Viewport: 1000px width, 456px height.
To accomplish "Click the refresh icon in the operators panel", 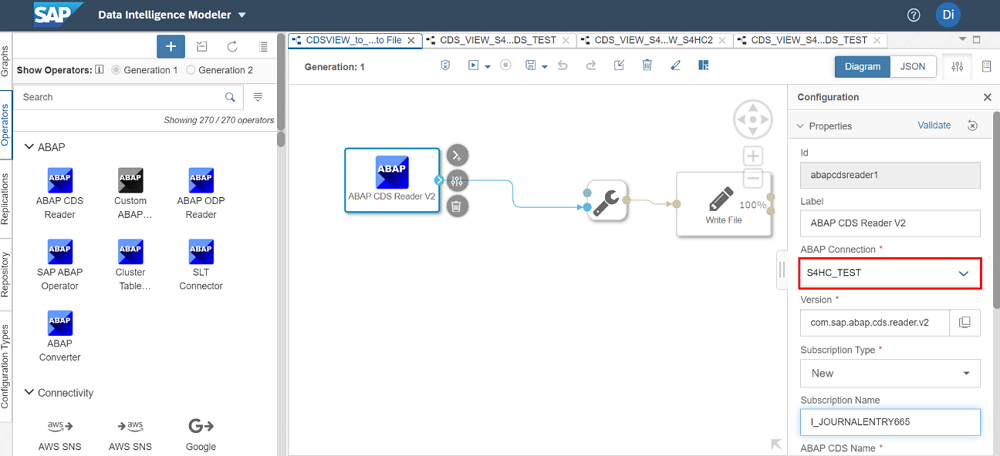I will click(x=232, y=47).
